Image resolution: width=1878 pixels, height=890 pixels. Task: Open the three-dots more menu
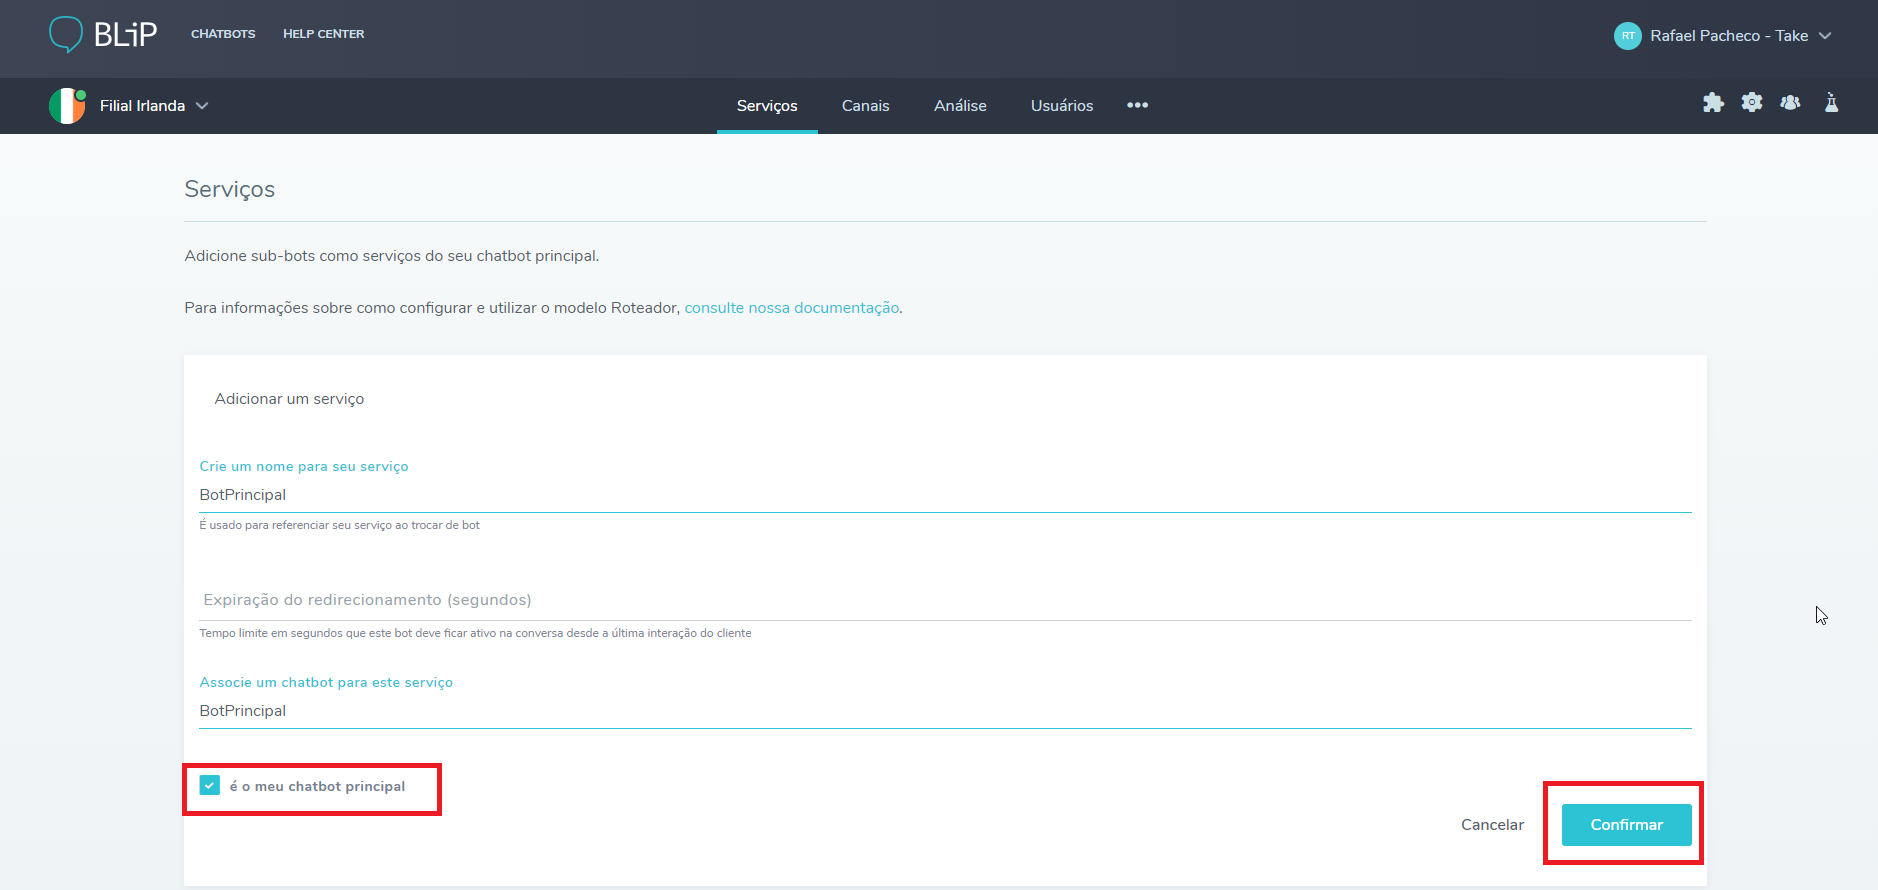pos(1137,105)
